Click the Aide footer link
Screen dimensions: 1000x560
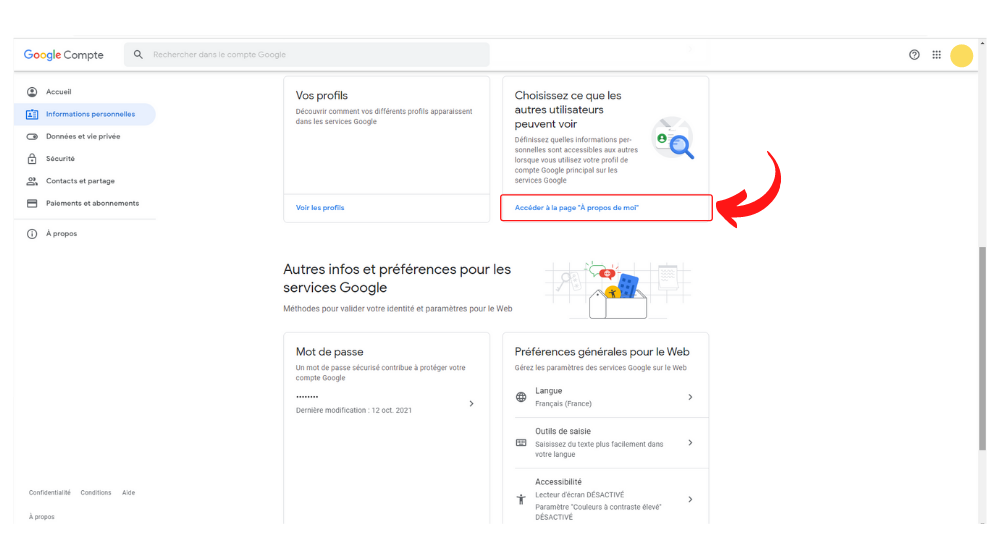click(128, 493)
